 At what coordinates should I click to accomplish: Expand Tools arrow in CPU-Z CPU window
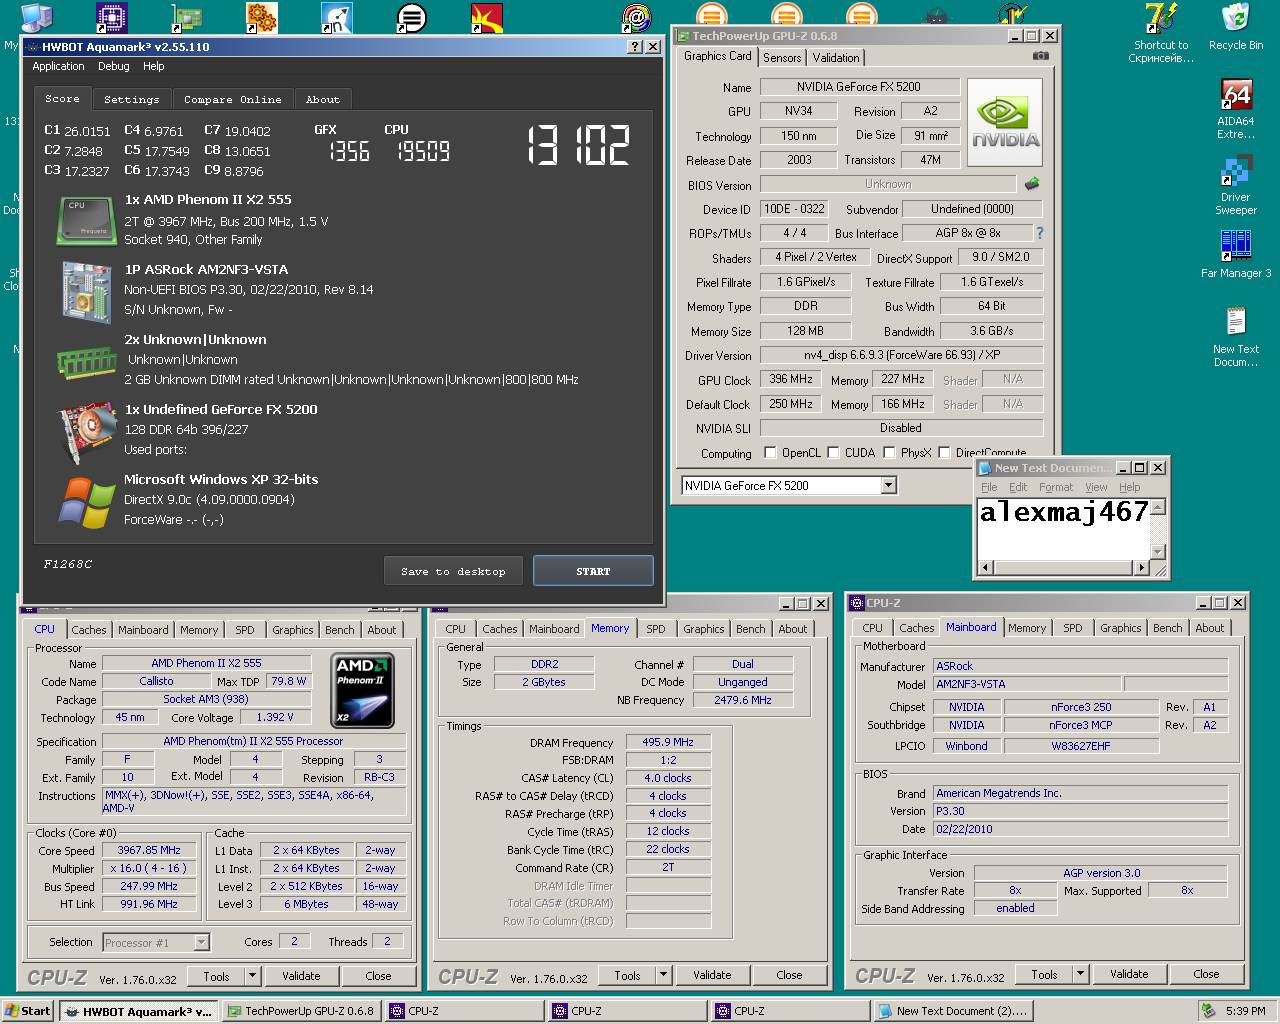coord(252,976)
